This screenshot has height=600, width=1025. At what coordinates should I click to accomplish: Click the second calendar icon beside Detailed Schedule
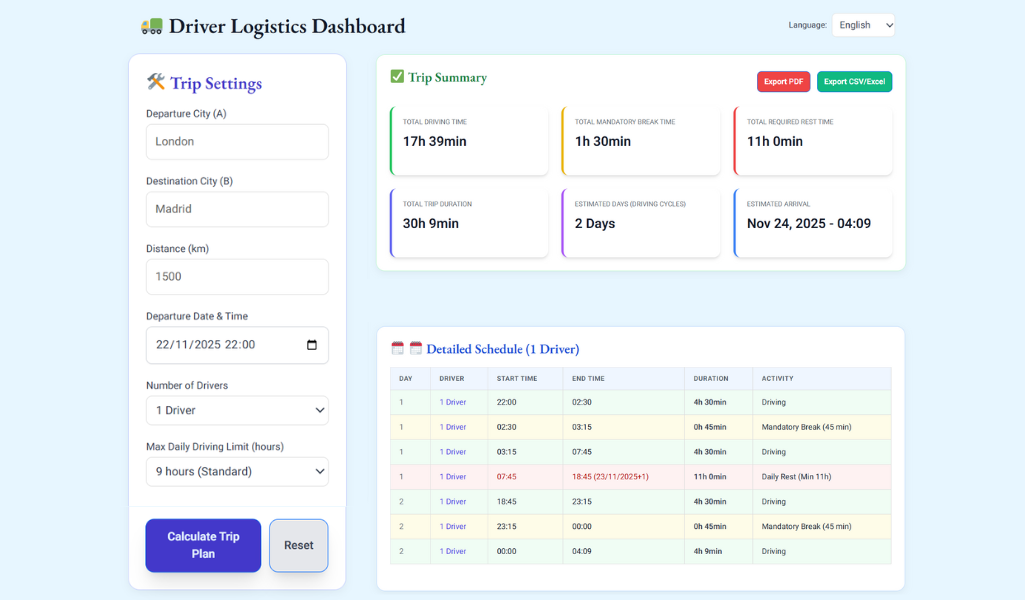point(415,348)
